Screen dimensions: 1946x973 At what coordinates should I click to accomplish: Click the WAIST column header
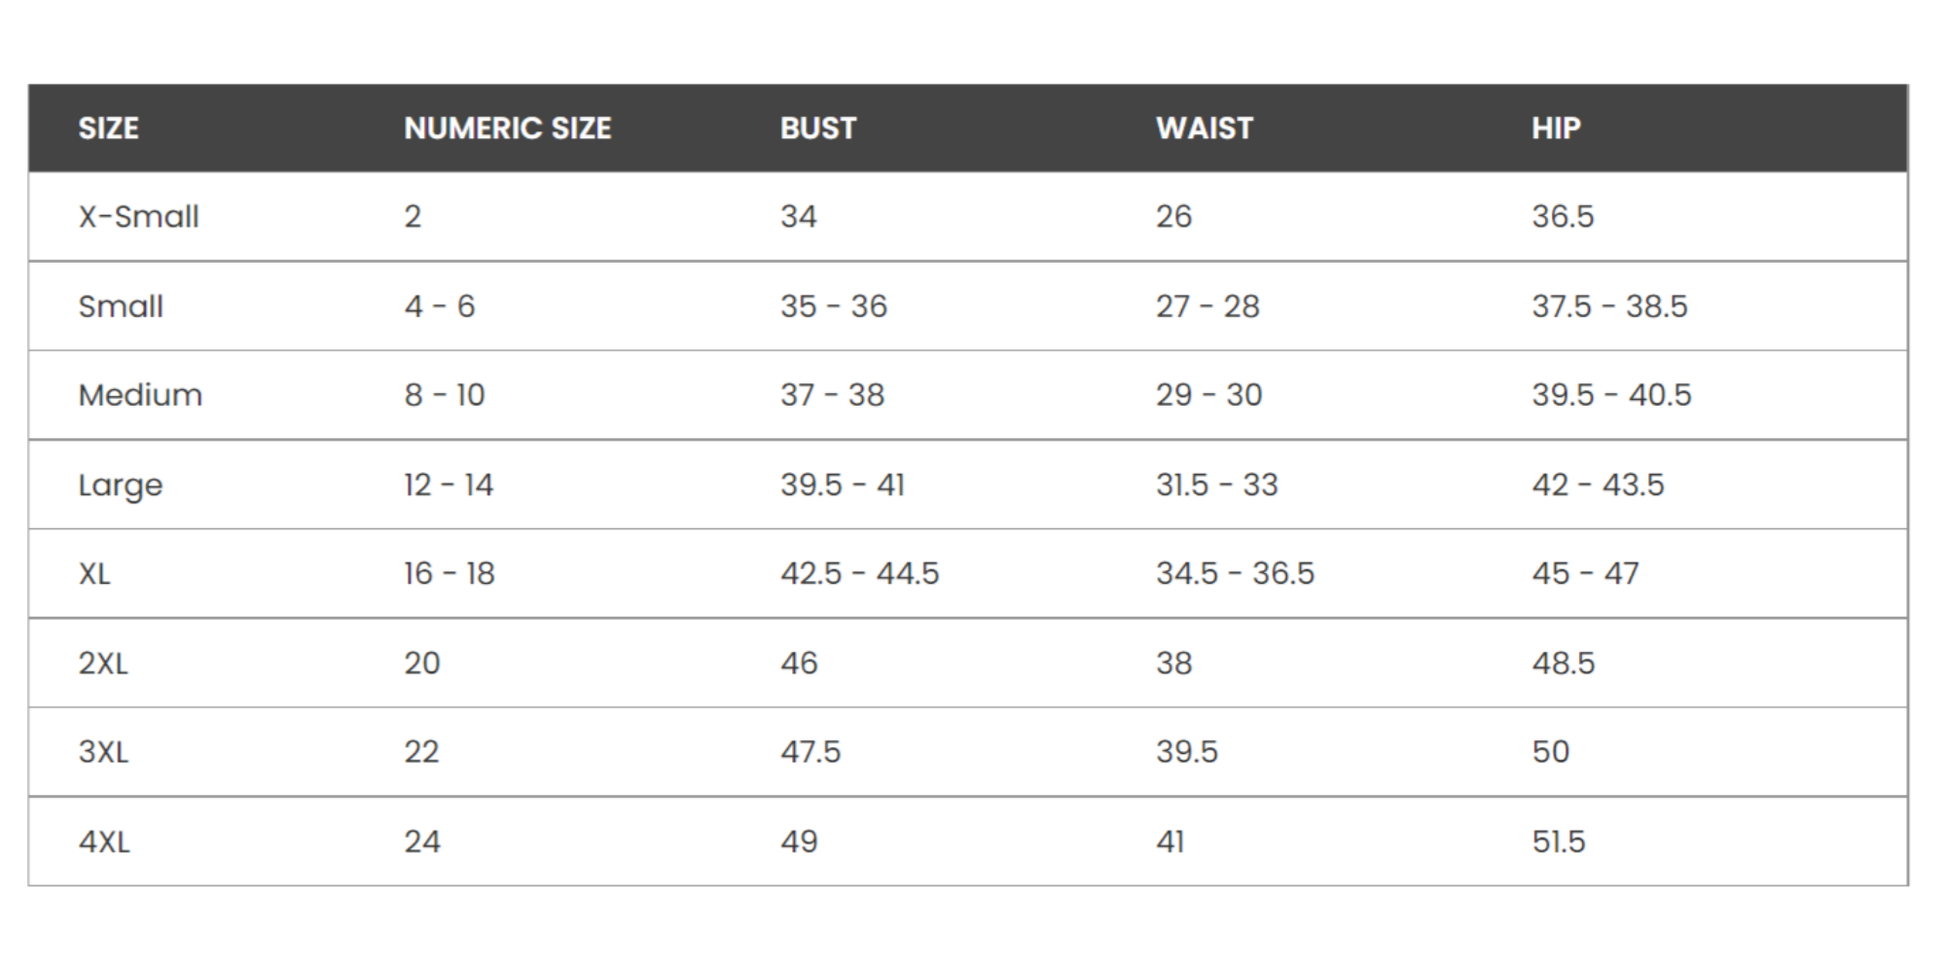tap(1204, 128)
